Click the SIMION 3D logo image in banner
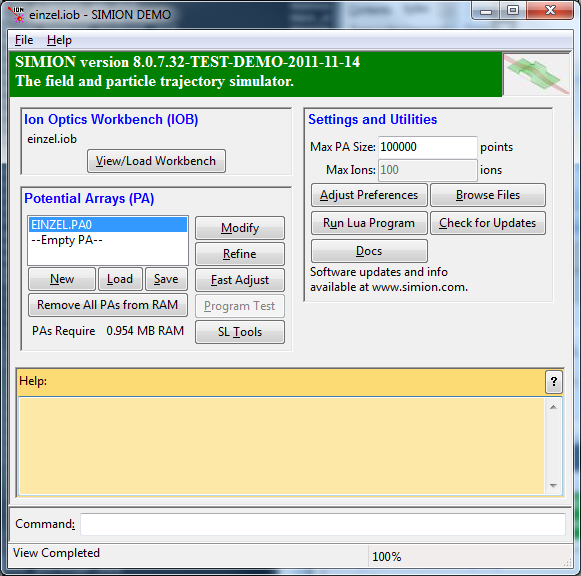This screenshot has height=576, width=581. [536, 74]
